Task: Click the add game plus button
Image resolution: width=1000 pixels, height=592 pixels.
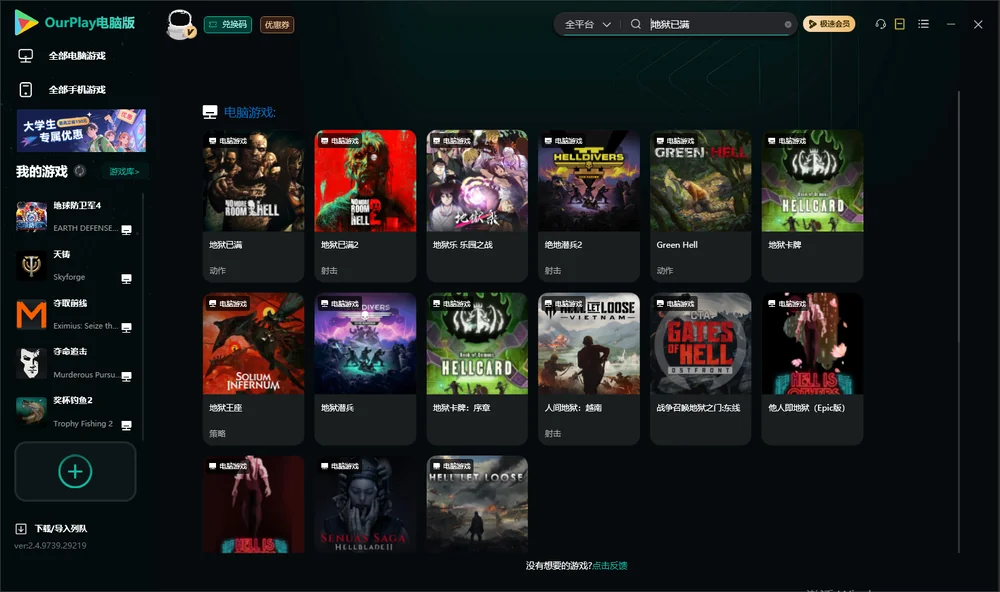Action: click(75, 471)
